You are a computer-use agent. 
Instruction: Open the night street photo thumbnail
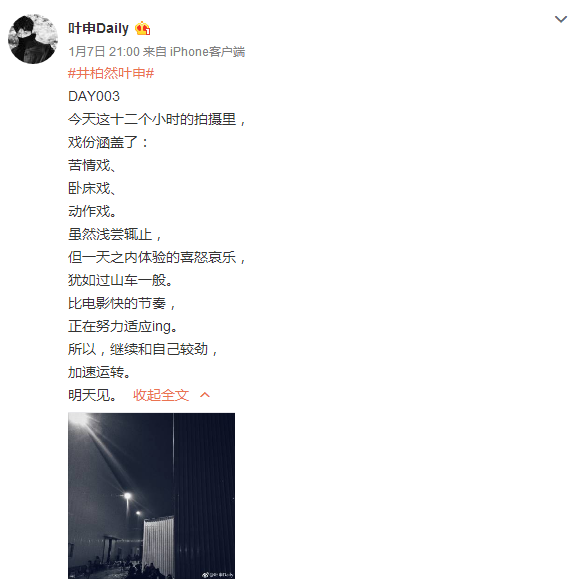pyautogui.click(x=151, y=495)
